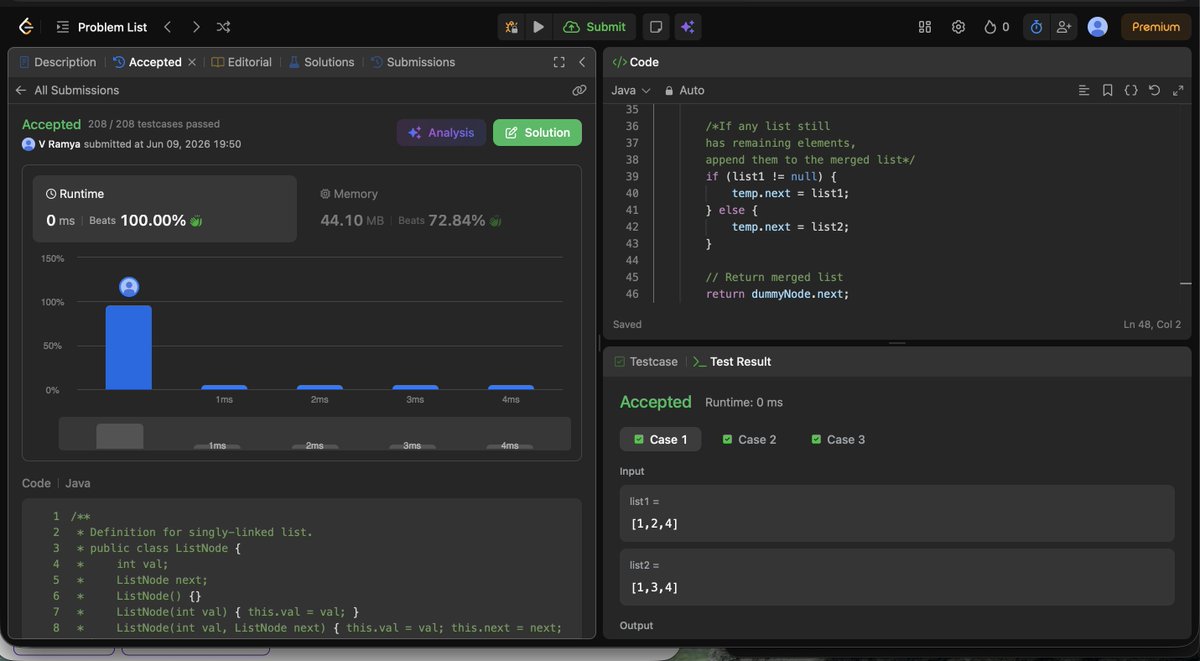Click the streak flame counter
Viewport: 1200px width, 661px height.
click(996, 27)
